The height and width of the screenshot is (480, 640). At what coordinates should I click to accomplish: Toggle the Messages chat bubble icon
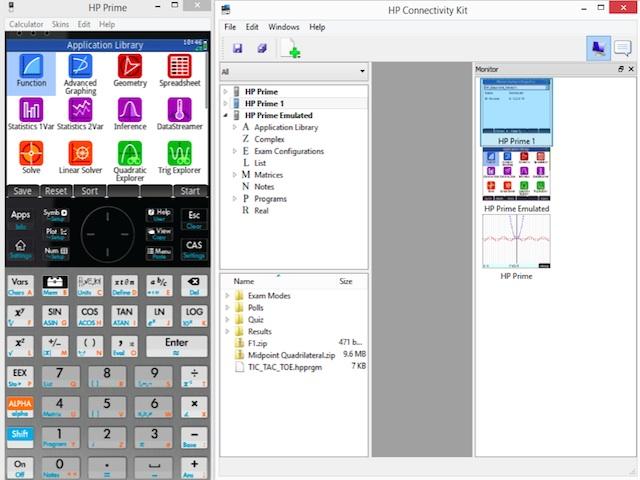[x=622, y=49]
